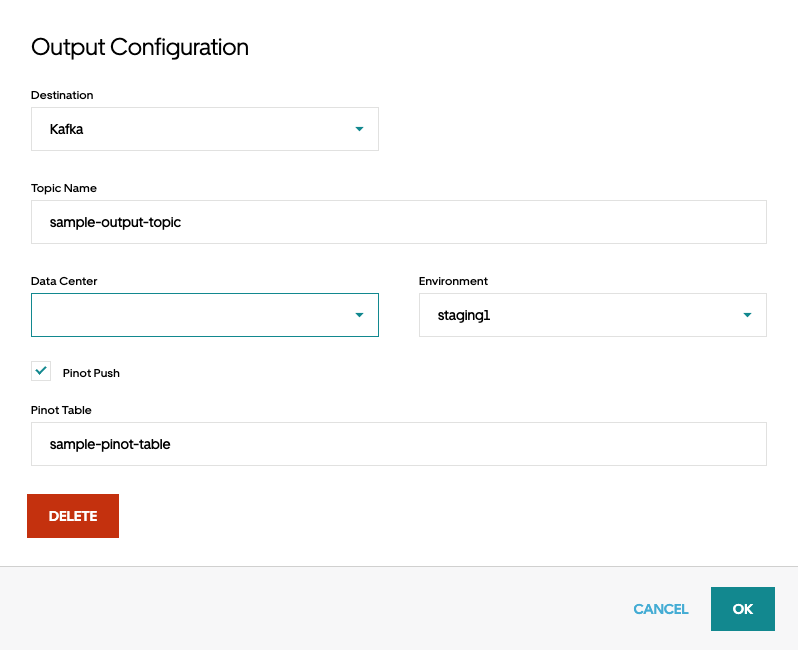Click the Environment field label

pos(453,281)
